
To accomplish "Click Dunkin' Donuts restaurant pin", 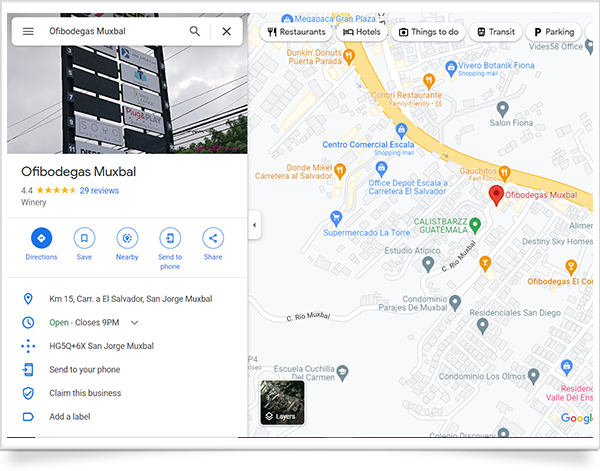I will (x=349, y=57).
